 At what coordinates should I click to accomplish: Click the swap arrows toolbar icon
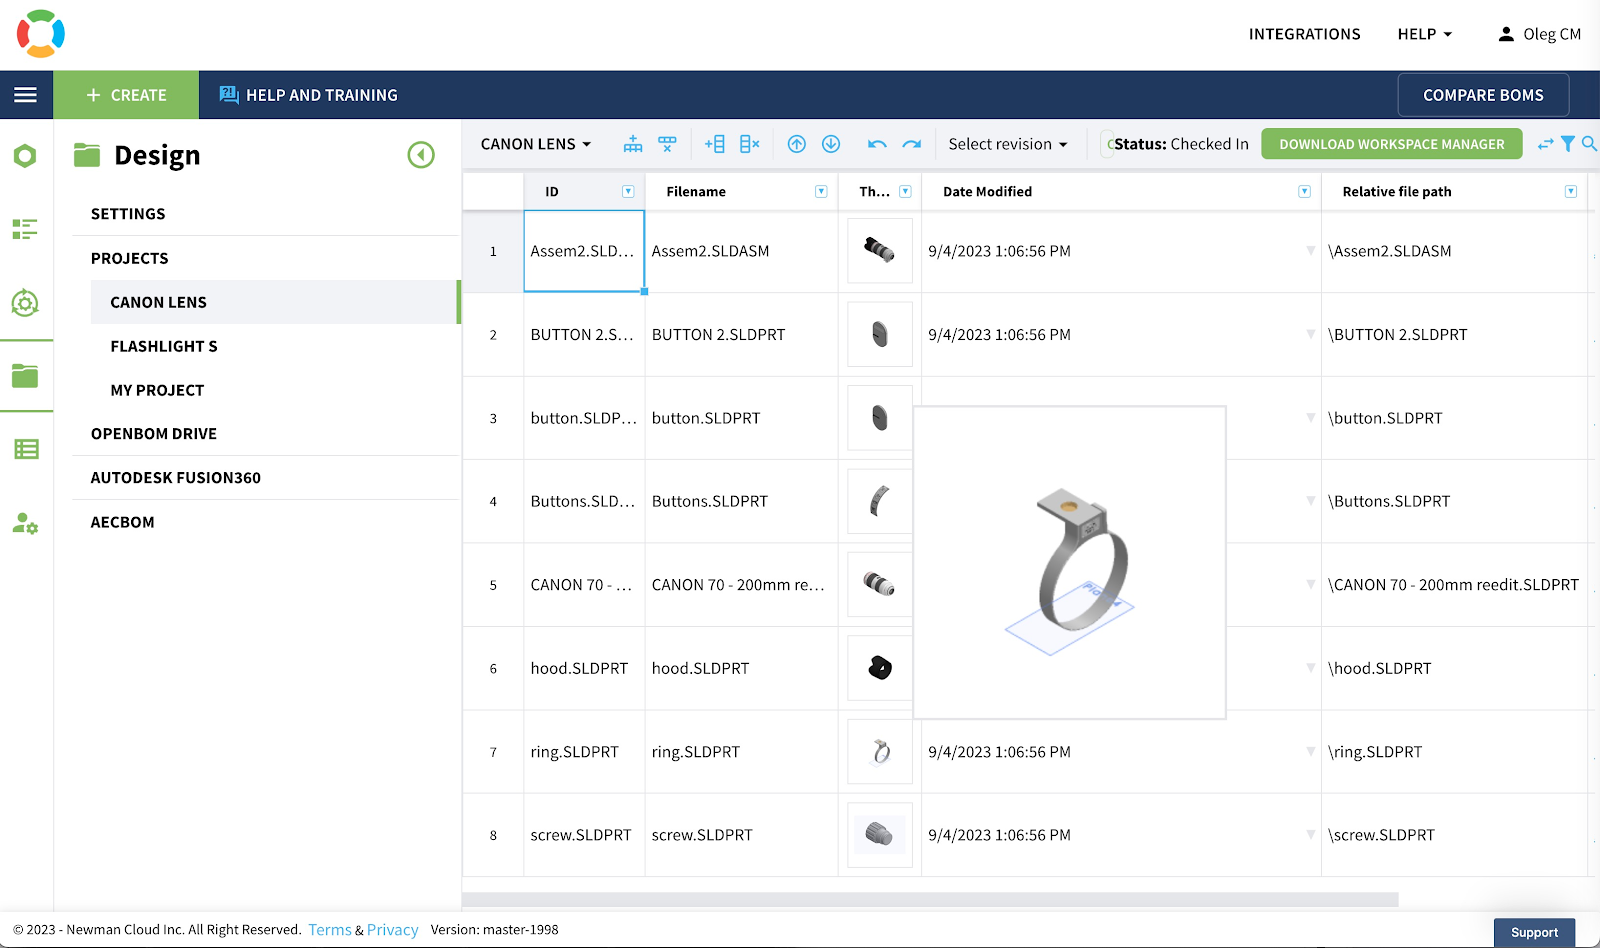coord(1546,144)
